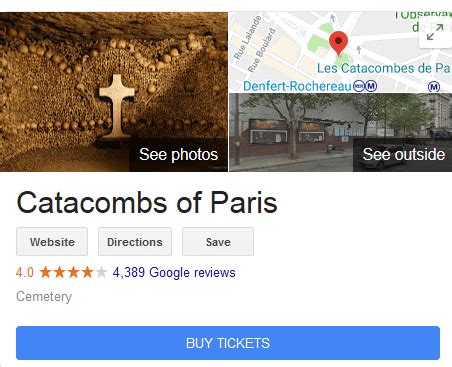Click the Metro M icon beside Denfert-Rochereau
Image resolution: width=452 pixels, height=367 pixels.
click(371, 86)
